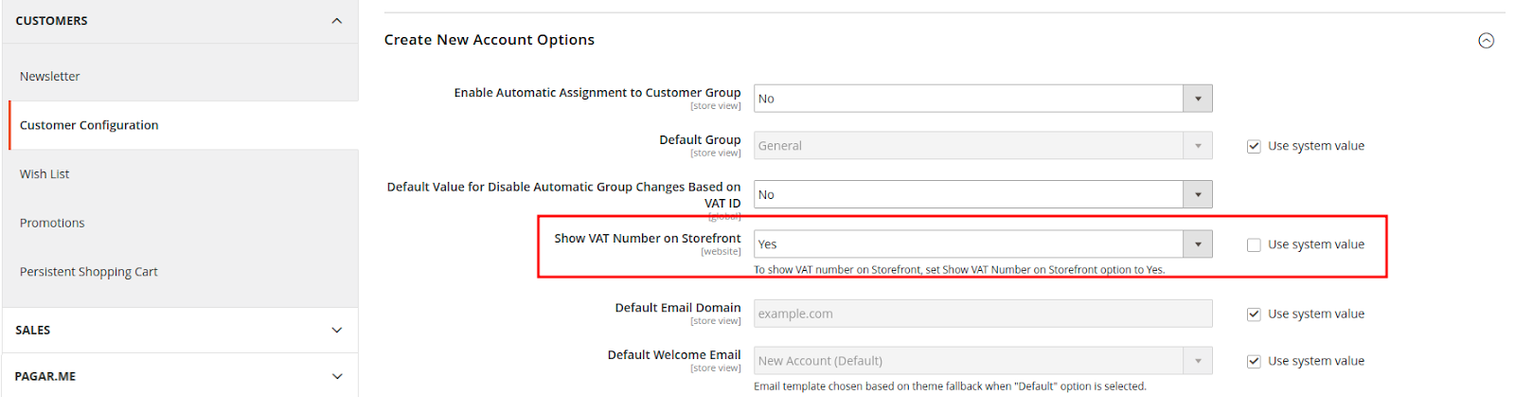Check Use system value for Show VAT Number
Image resolution: width=1515 pixels, height=397 pixels.
(x=1254, y=244)
